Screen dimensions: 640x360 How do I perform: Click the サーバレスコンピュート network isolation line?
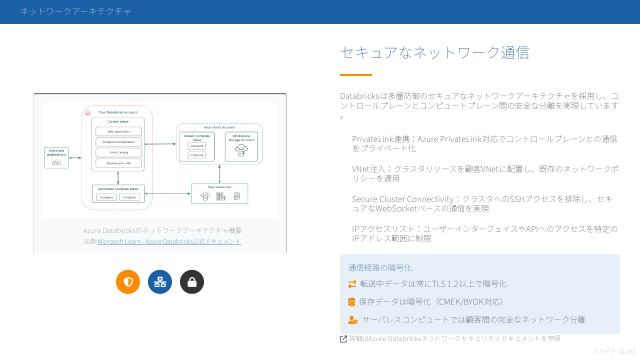(x=474, y=320)
